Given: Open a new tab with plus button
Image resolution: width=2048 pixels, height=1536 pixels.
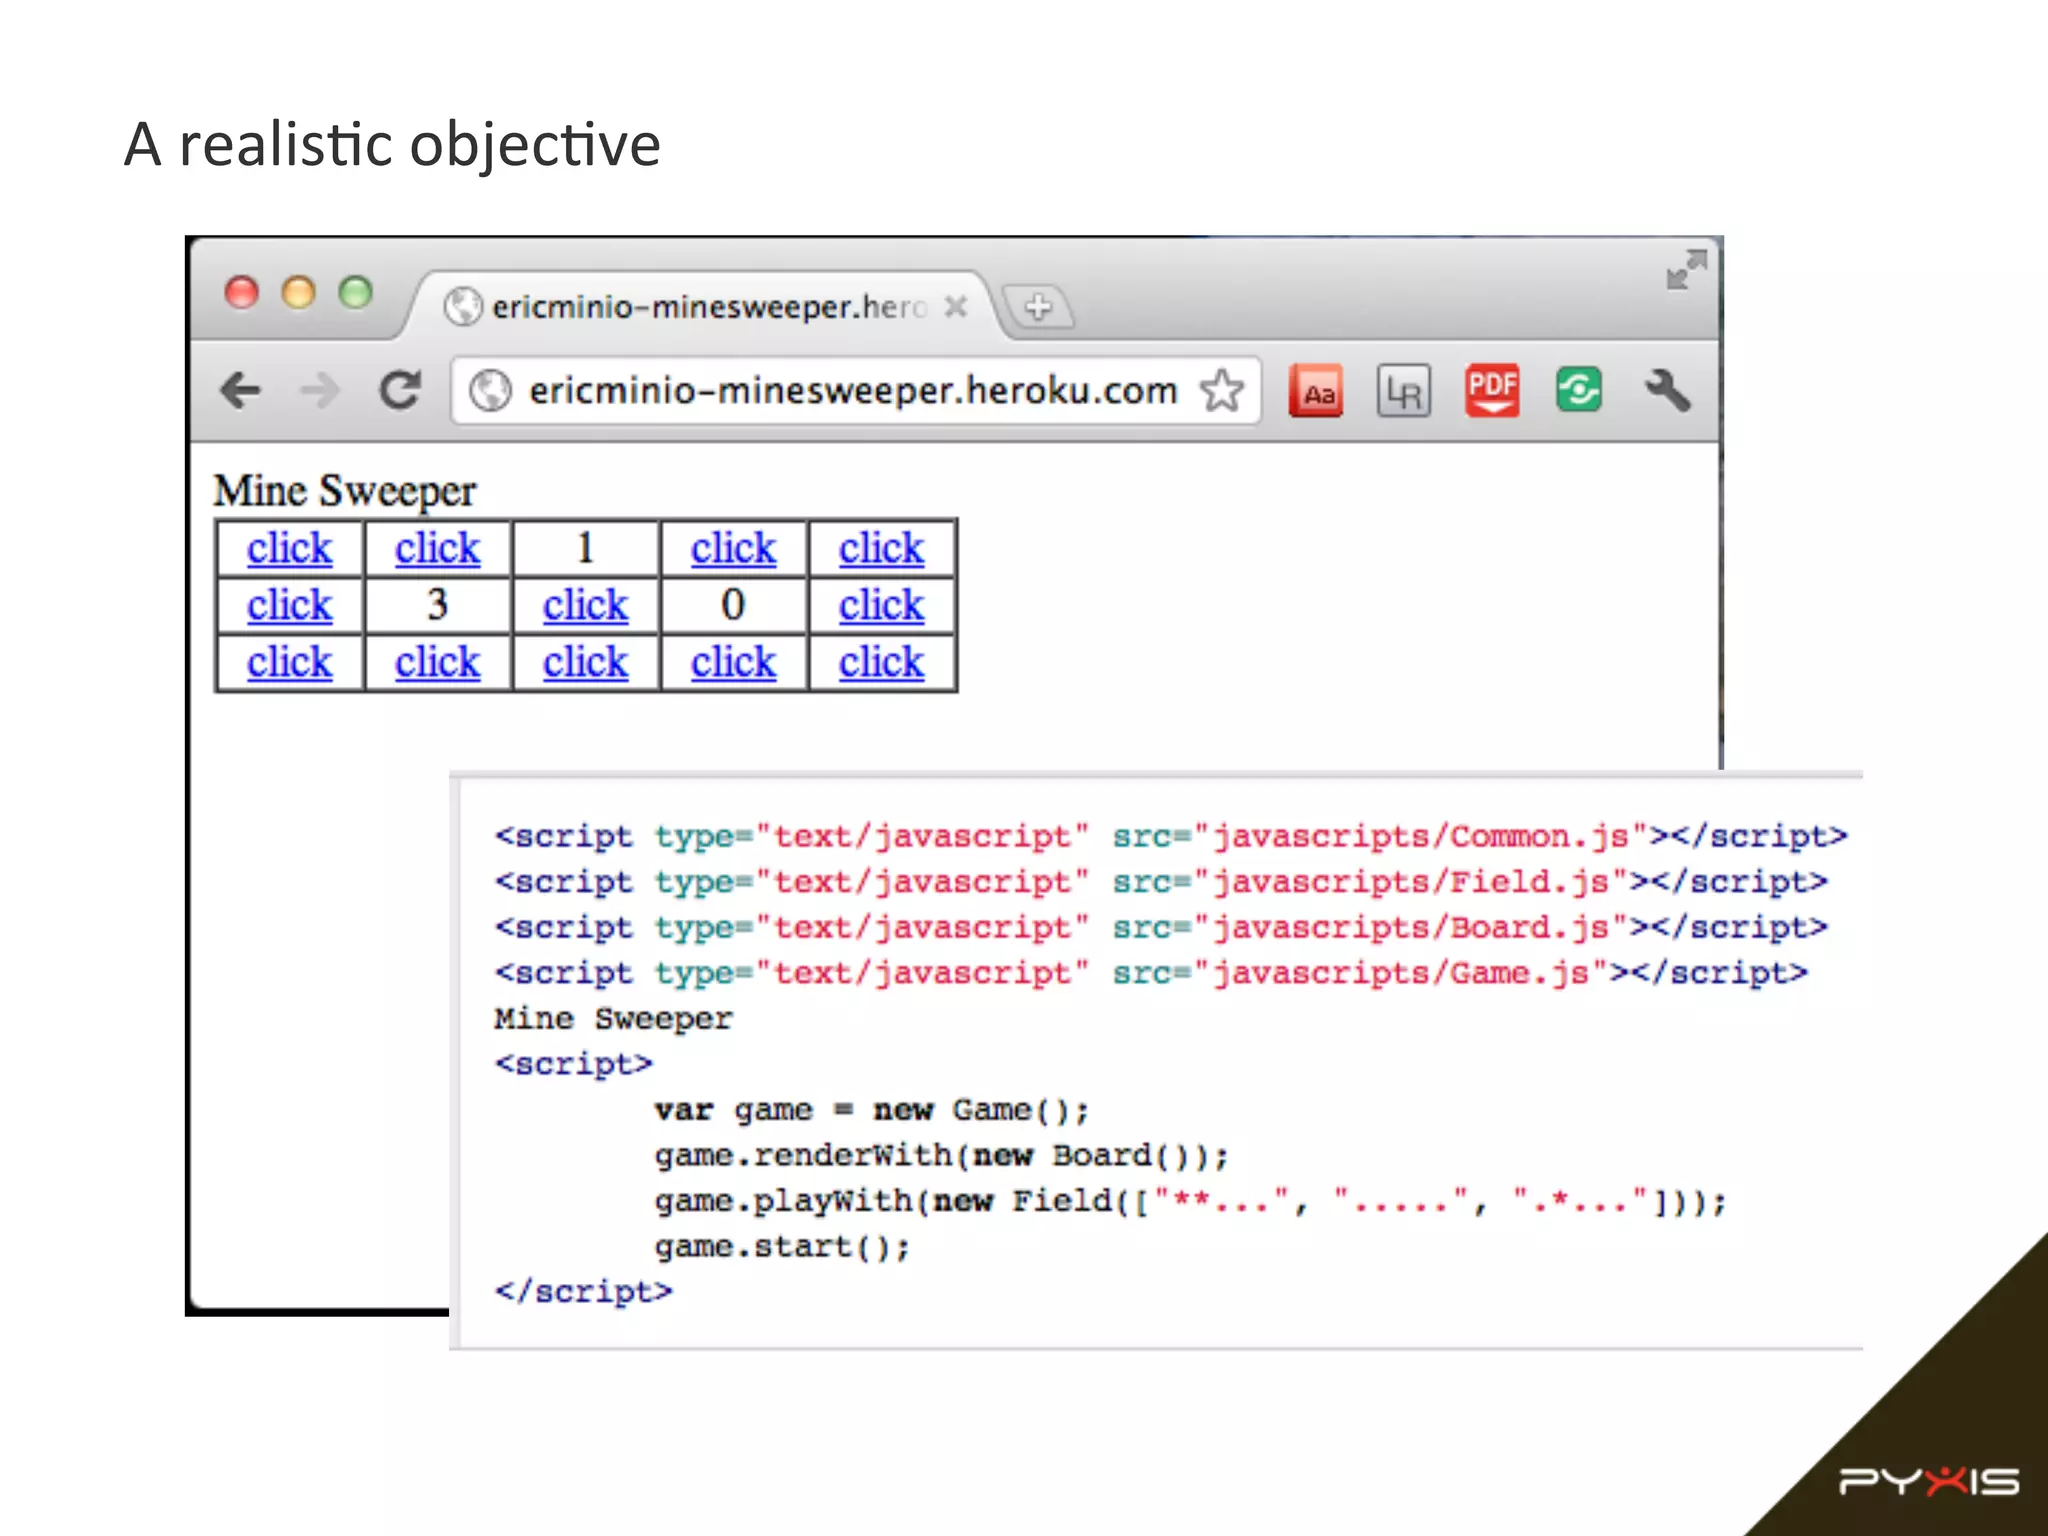Looking at the screenshot, I should [x=1038, y=306].
